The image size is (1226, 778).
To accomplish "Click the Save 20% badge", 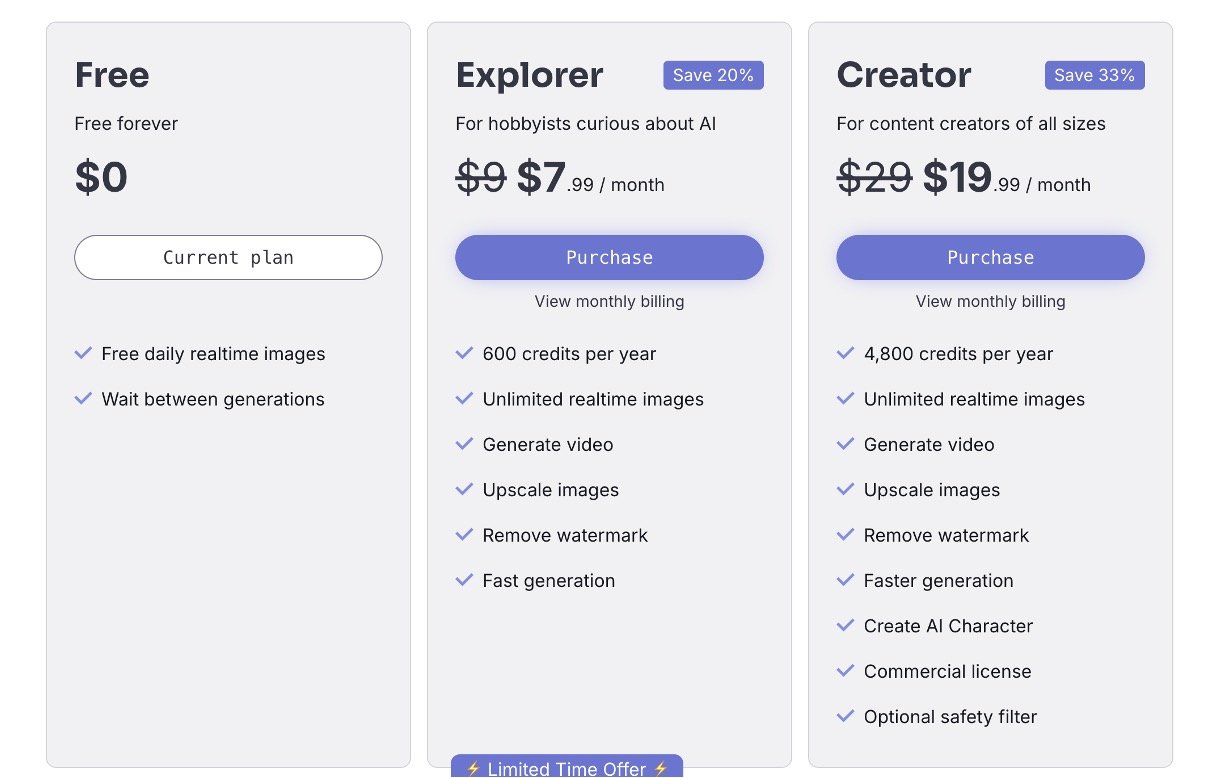I will [713, 75].
